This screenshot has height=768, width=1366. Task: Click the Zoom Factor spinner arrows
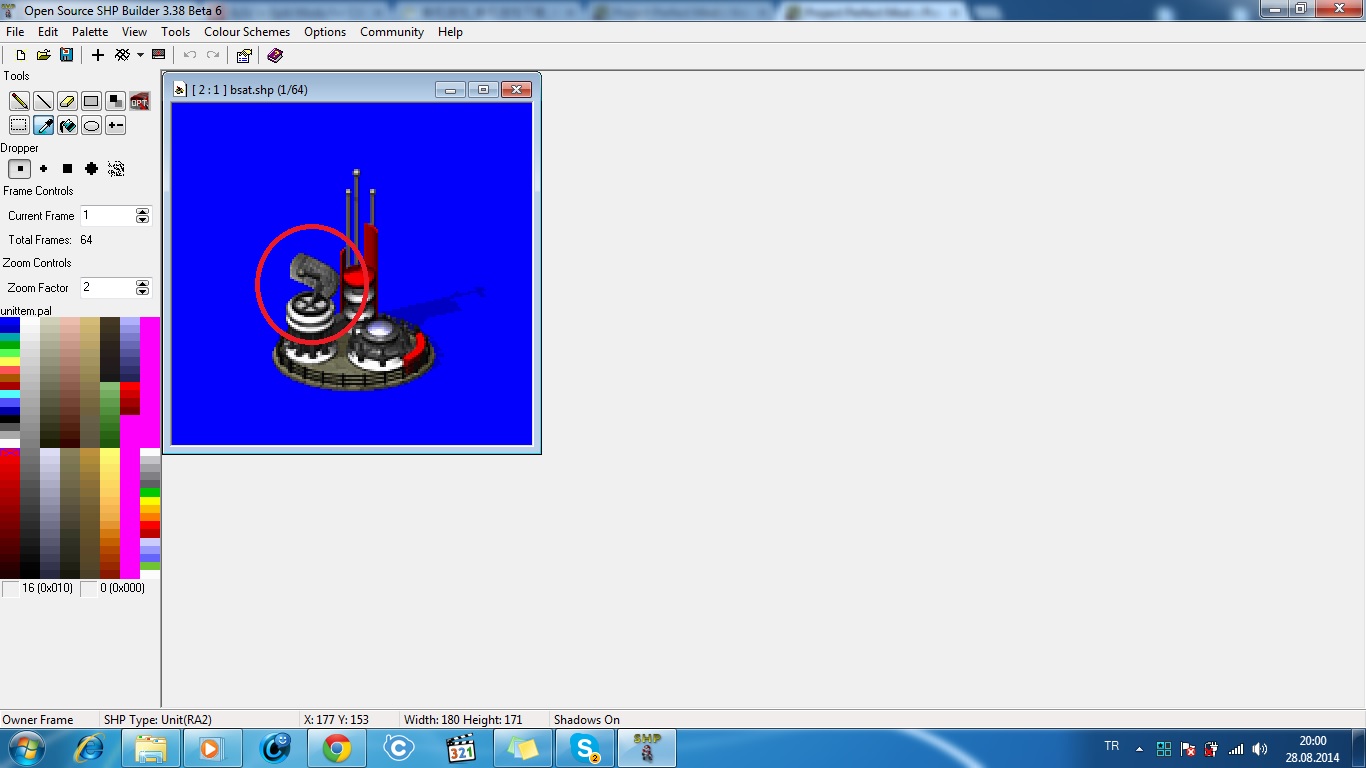click(x=142, y=287)
